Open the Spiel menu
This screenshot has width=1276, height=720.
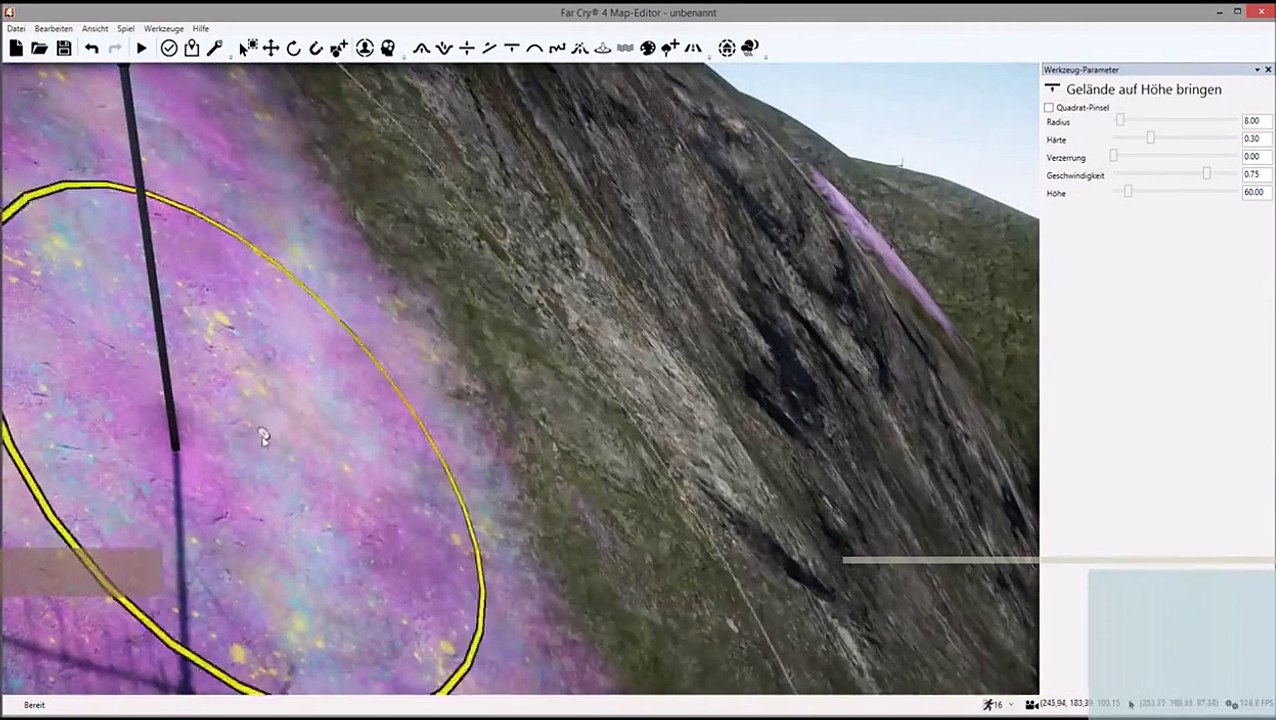126,29
